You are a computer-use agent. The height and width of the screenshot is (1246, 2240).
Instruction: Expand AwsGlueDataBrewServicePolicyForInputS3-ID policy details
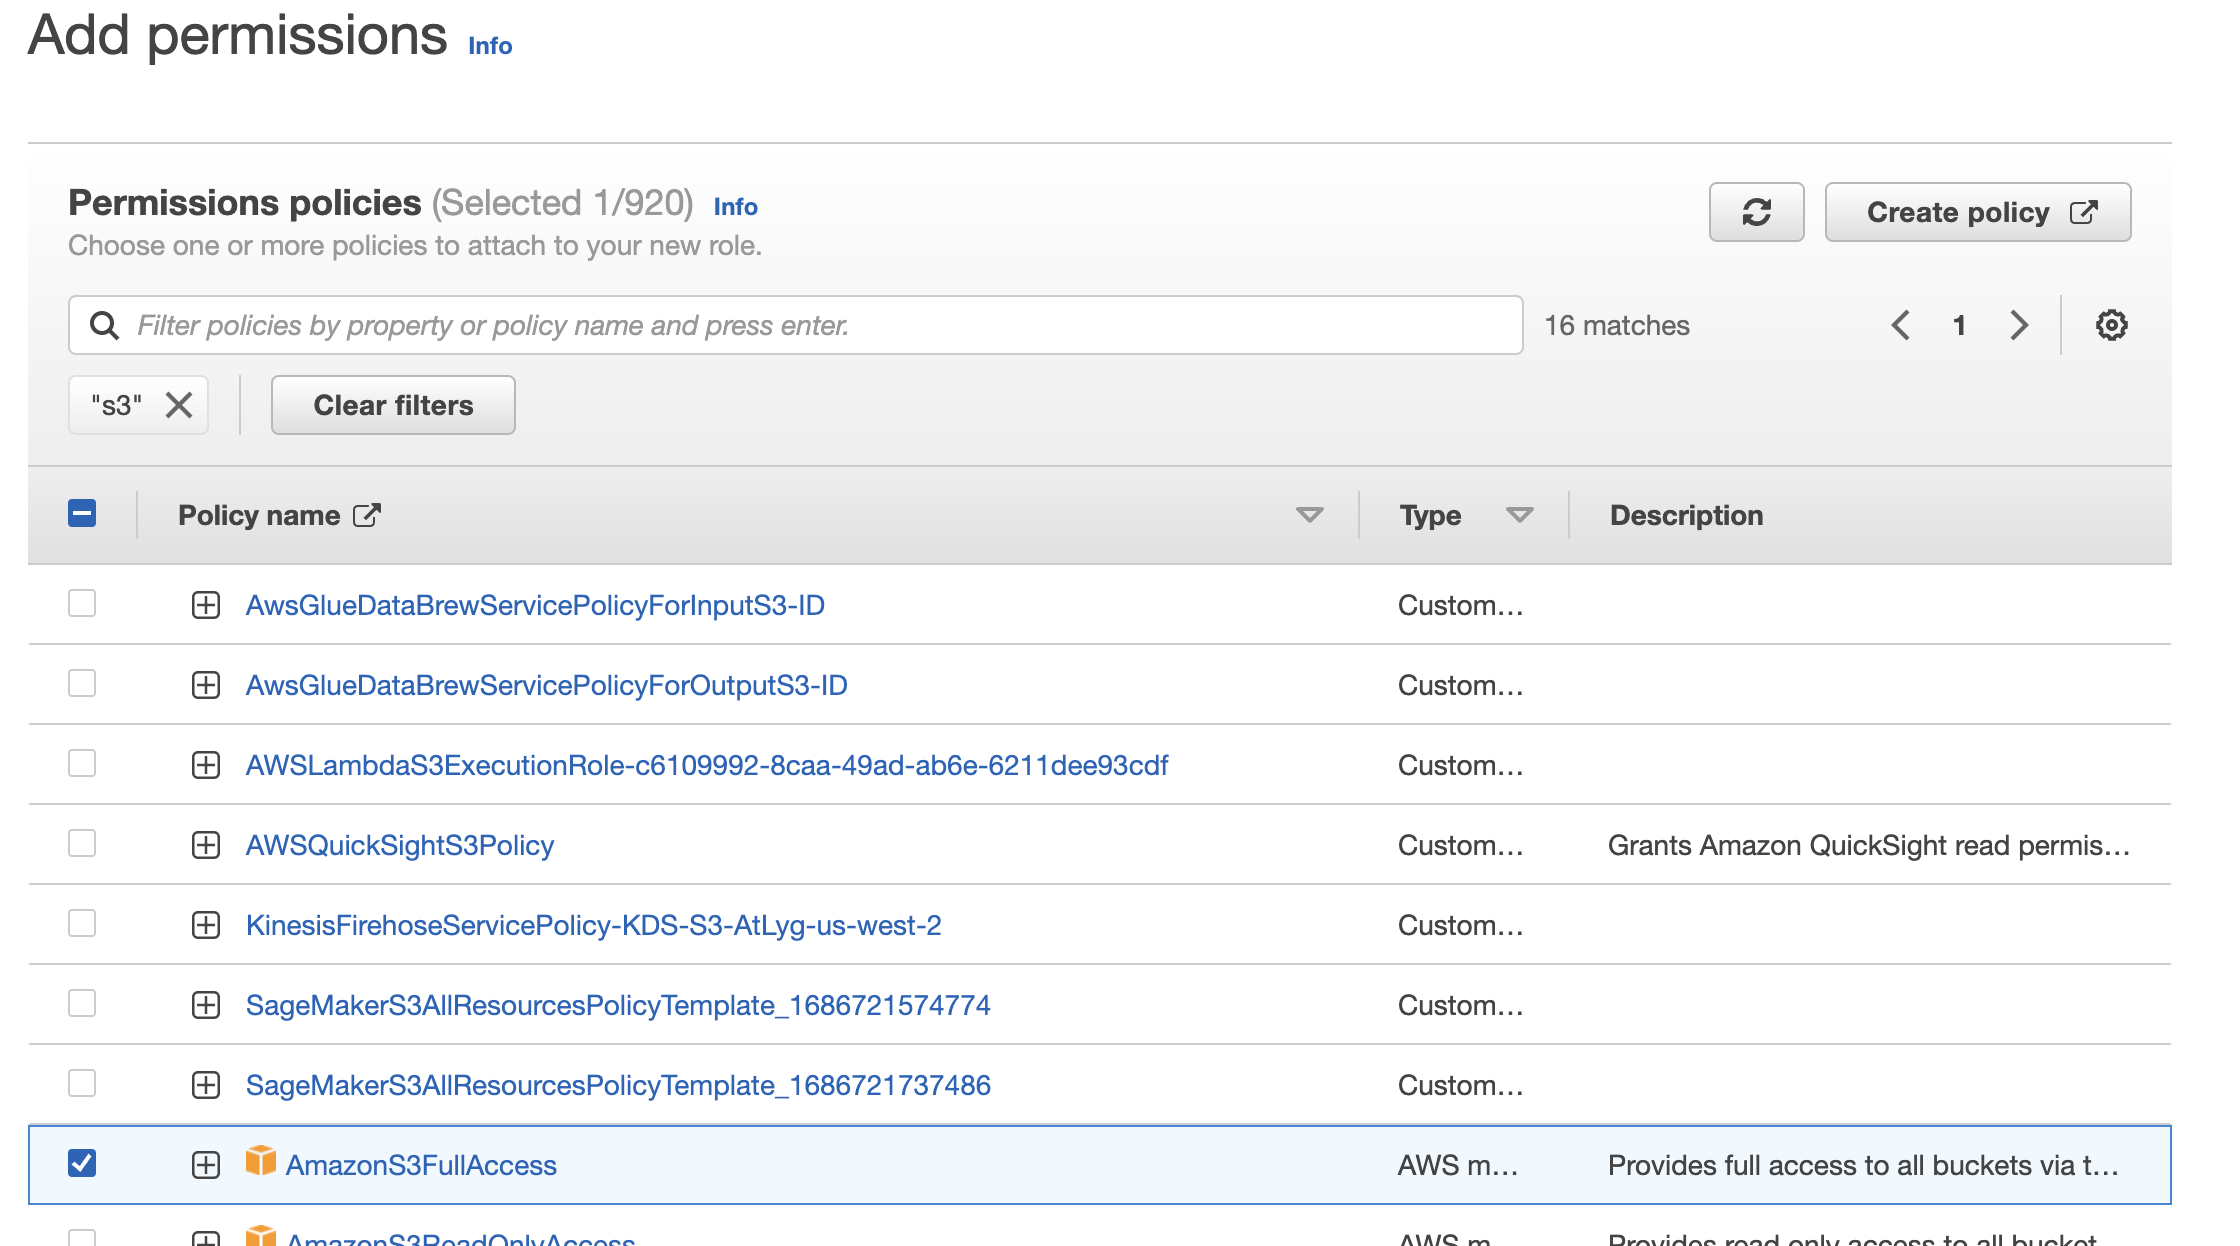point(206,605)
